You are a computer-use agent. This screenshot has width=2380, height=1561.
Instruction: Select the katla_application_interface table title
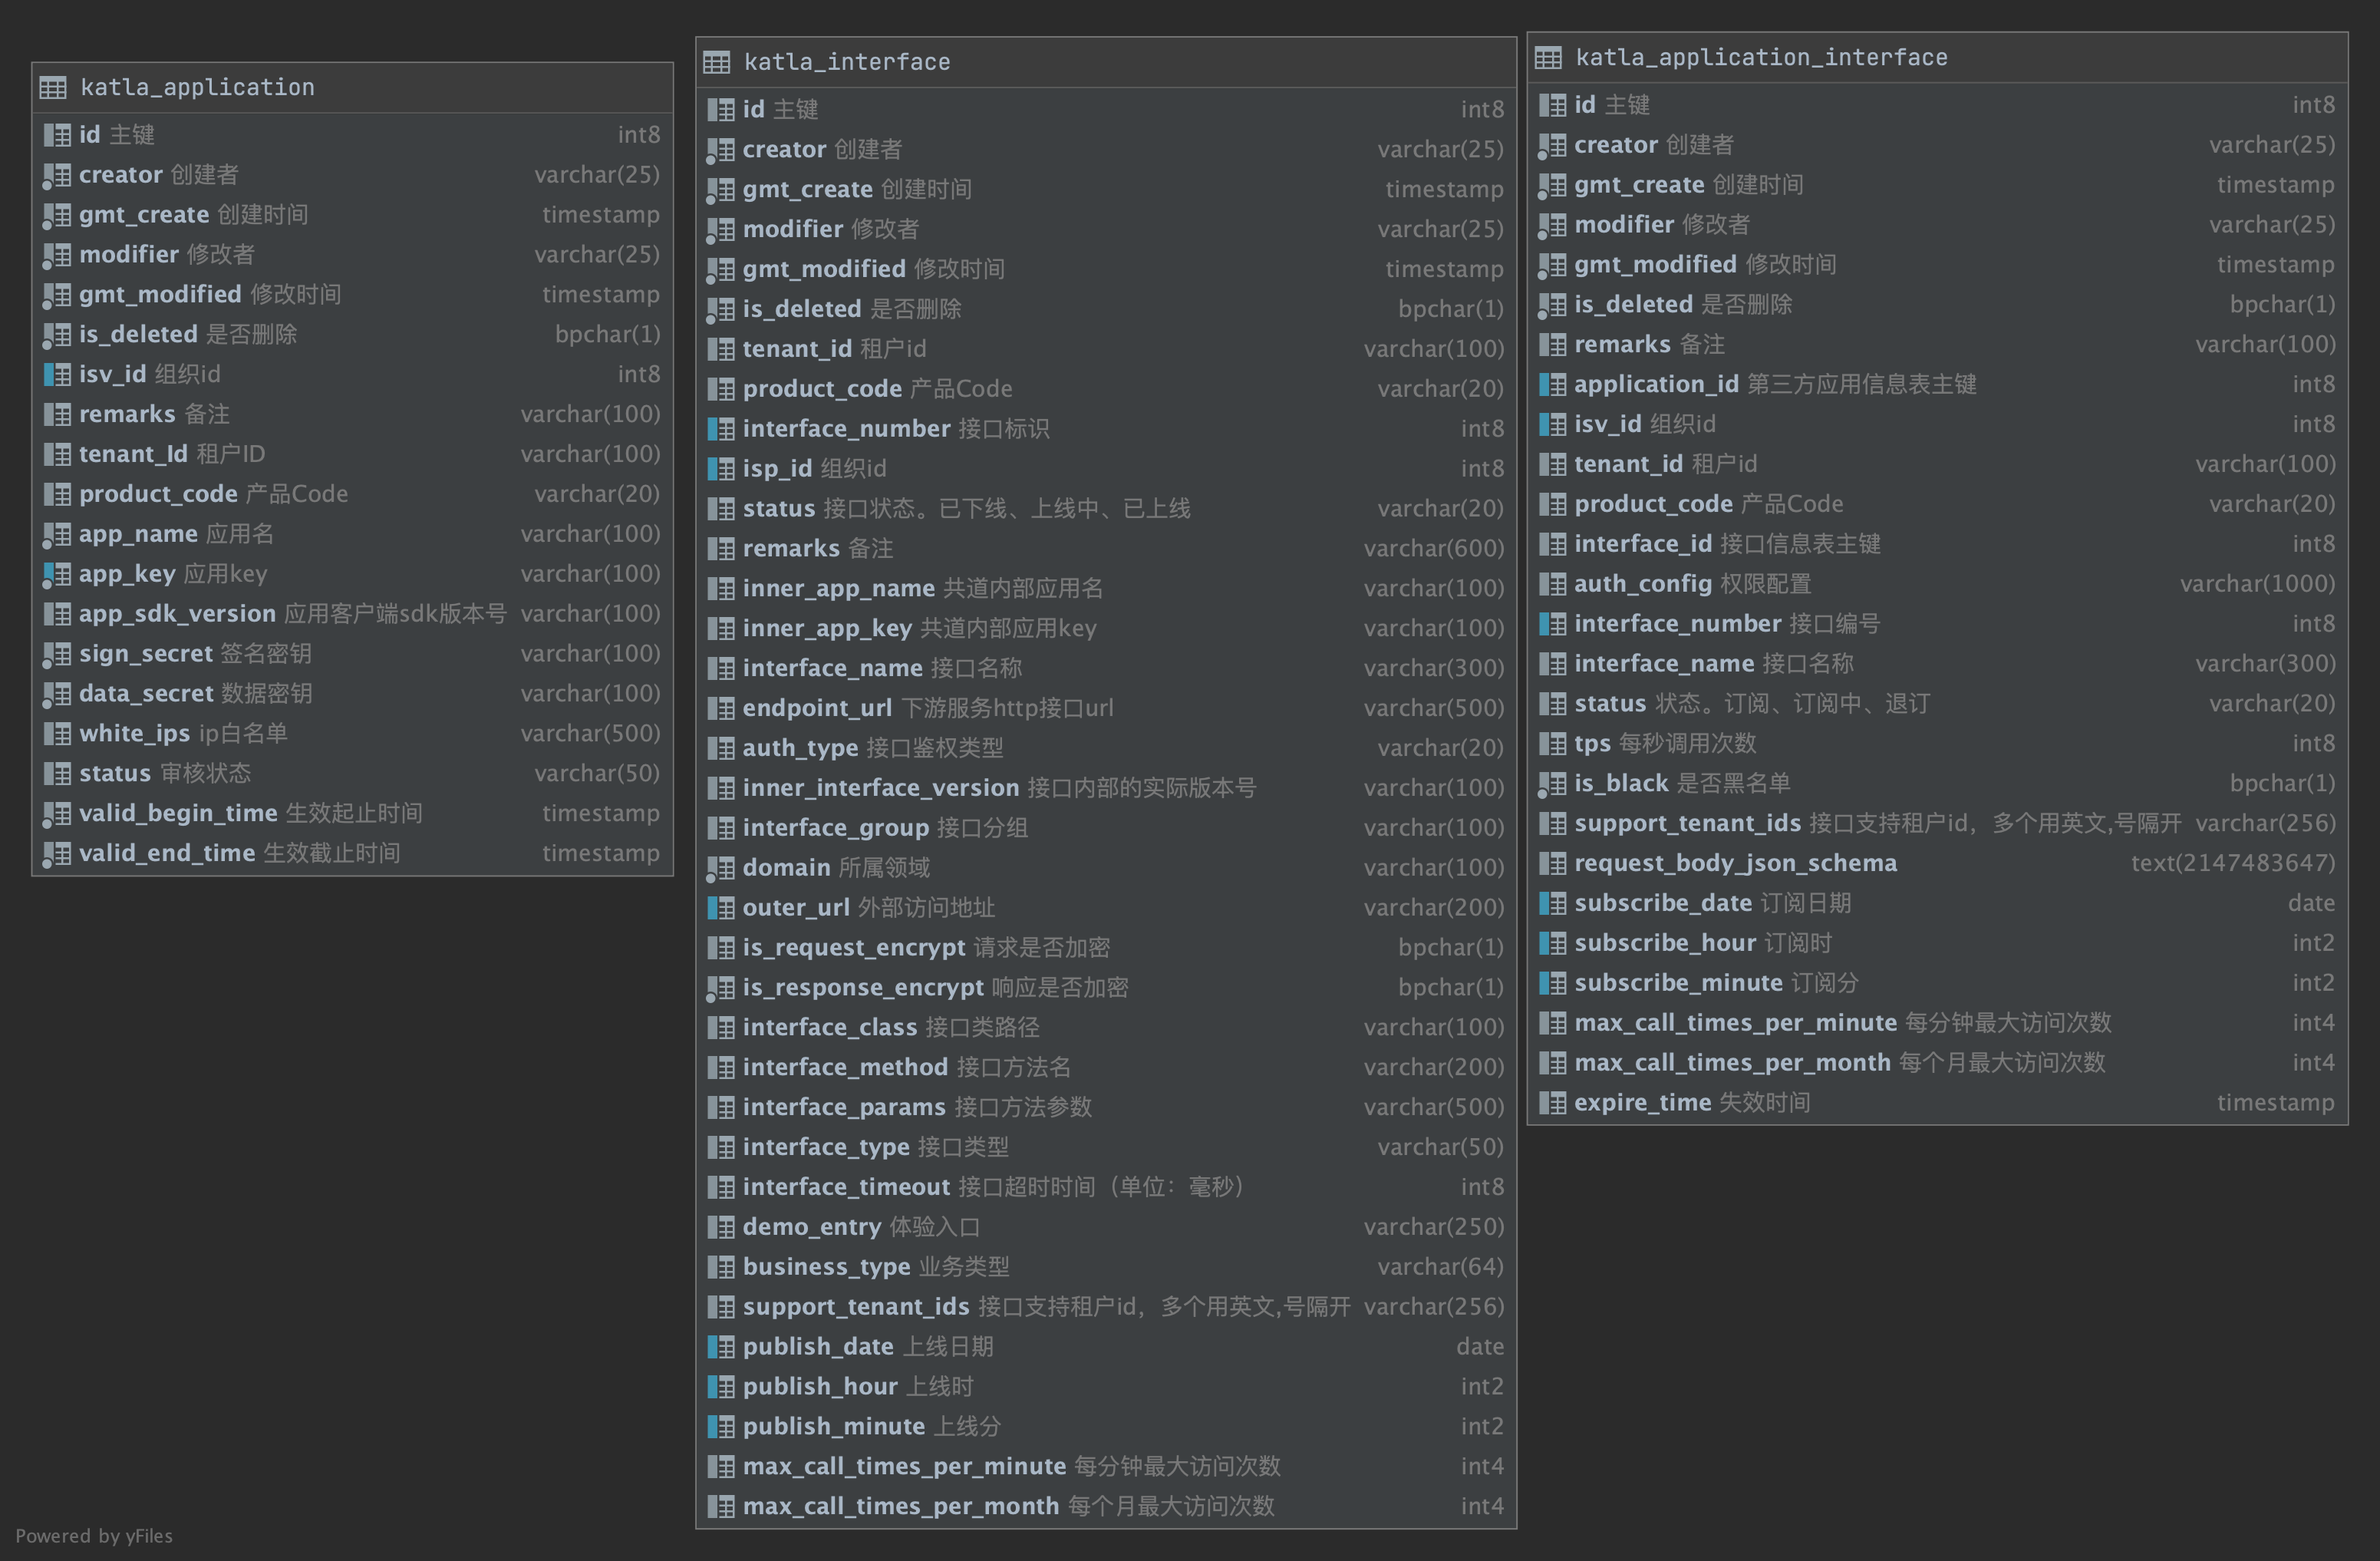click(1761, 58)
